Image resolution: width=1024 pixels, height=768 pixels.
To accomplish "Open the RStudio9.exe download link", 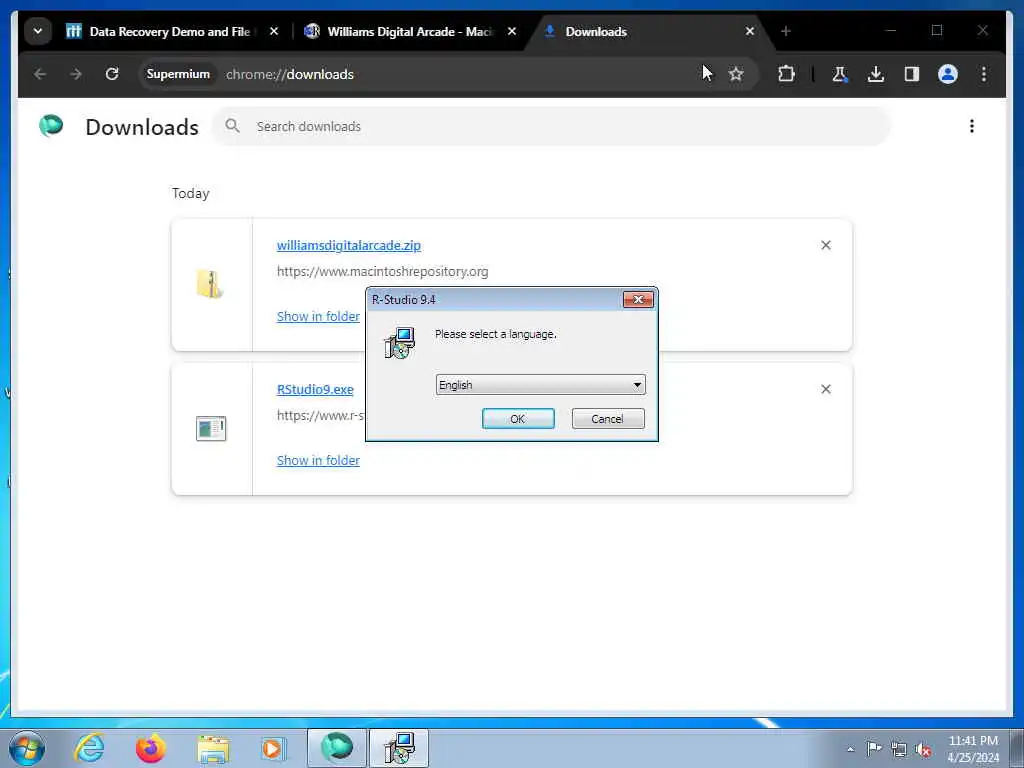I will pyautogui.click(x=315, y=389).
